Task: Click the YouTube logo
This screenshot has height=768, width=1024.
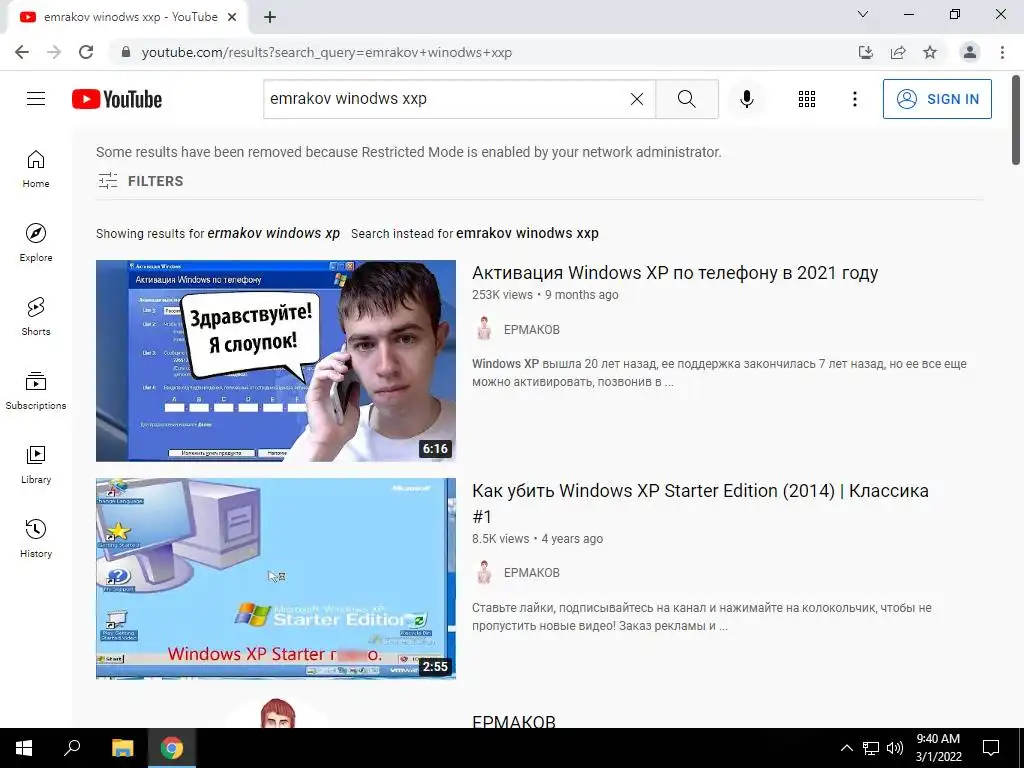Action: pyautogui.click(x=117, y=99)
